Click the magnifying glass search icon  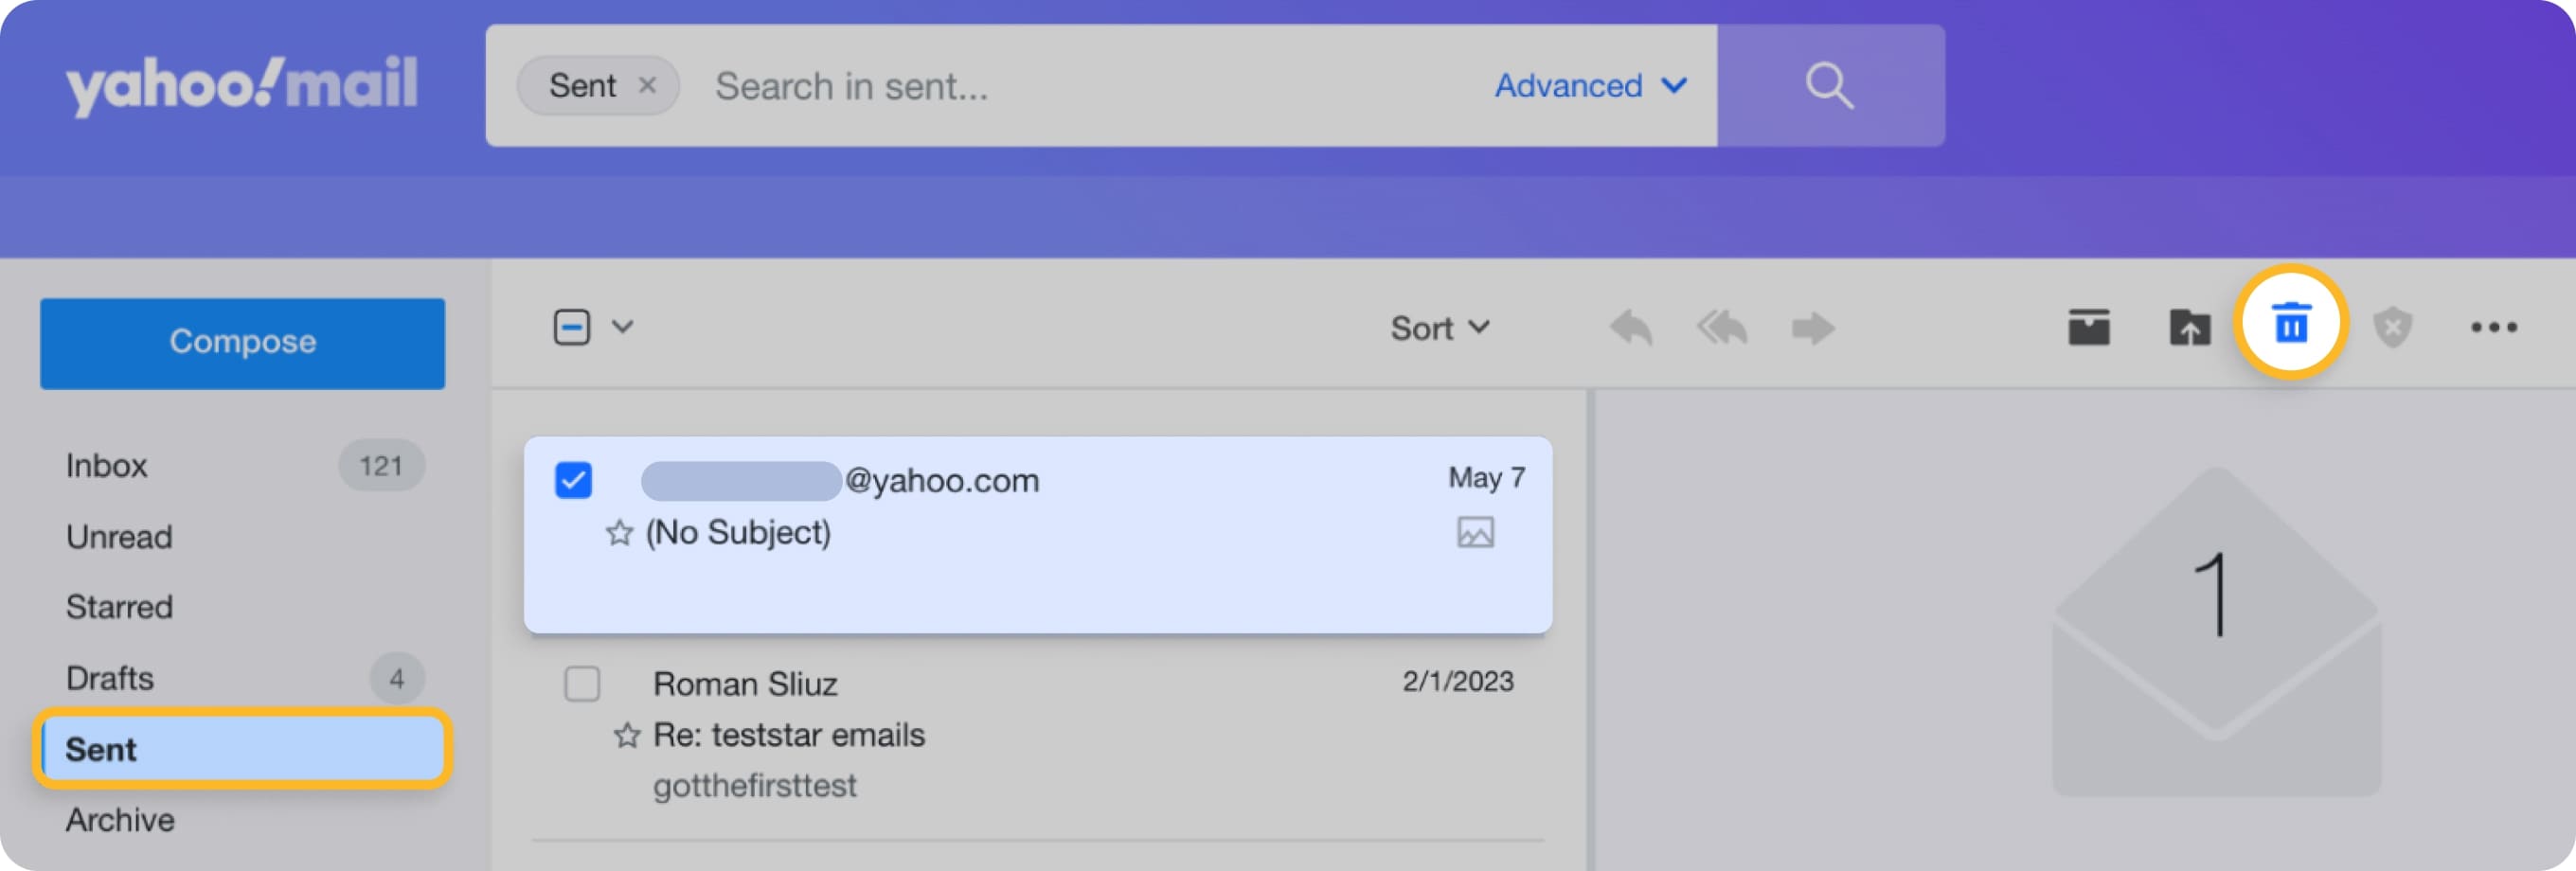[x=1829, y=85]
